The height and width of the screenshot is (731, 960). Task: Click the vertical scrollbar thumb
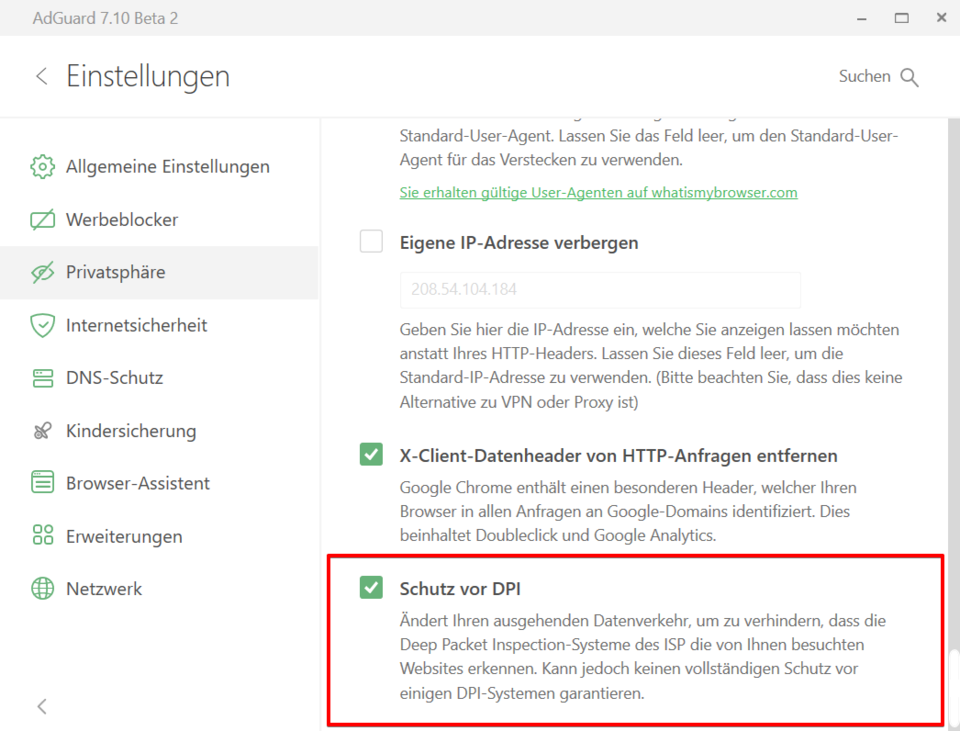pos(954,686)
